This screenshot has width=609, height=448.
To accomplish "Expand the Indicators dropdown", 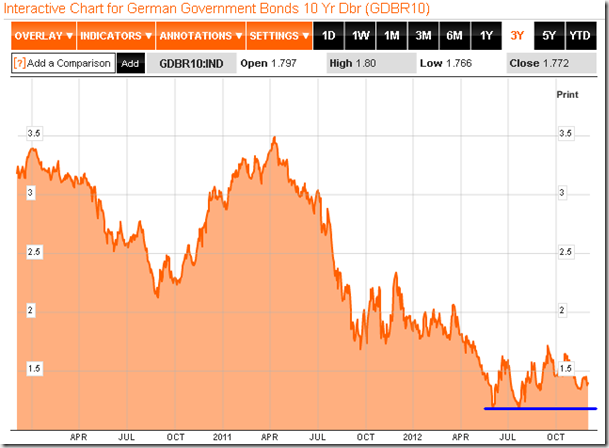I will point(115,36).
